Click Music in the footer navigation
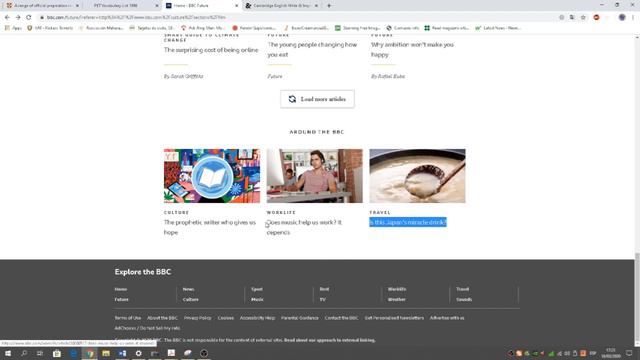 (257, 299)
